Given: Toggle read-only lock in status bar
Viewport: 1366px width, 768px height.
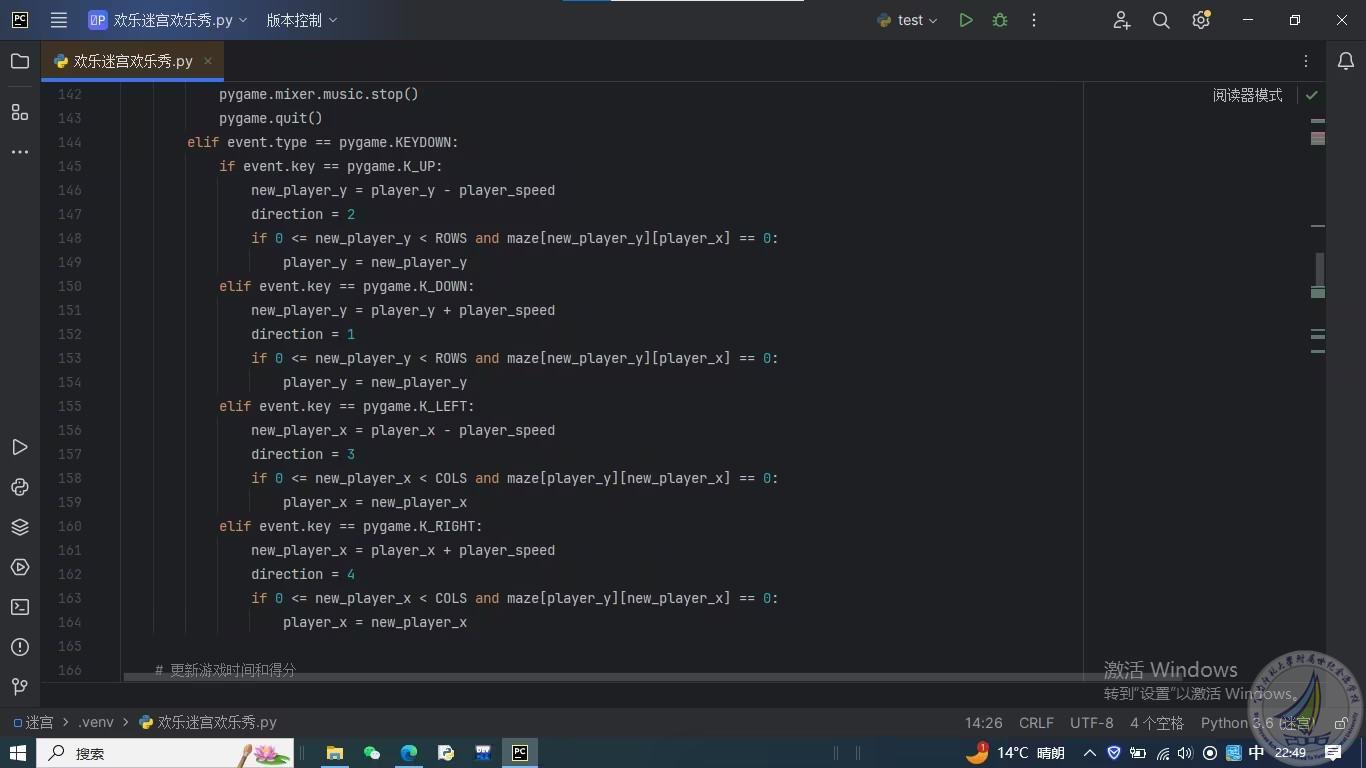Looking at the screenshot, I should 1341,723.
